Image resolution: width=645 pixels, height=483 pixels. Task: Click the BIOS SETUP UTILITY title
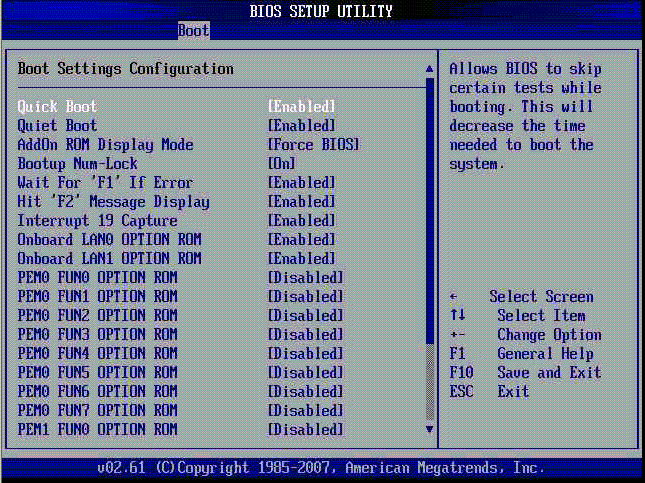pyautogui.click(x=321, y=11)
